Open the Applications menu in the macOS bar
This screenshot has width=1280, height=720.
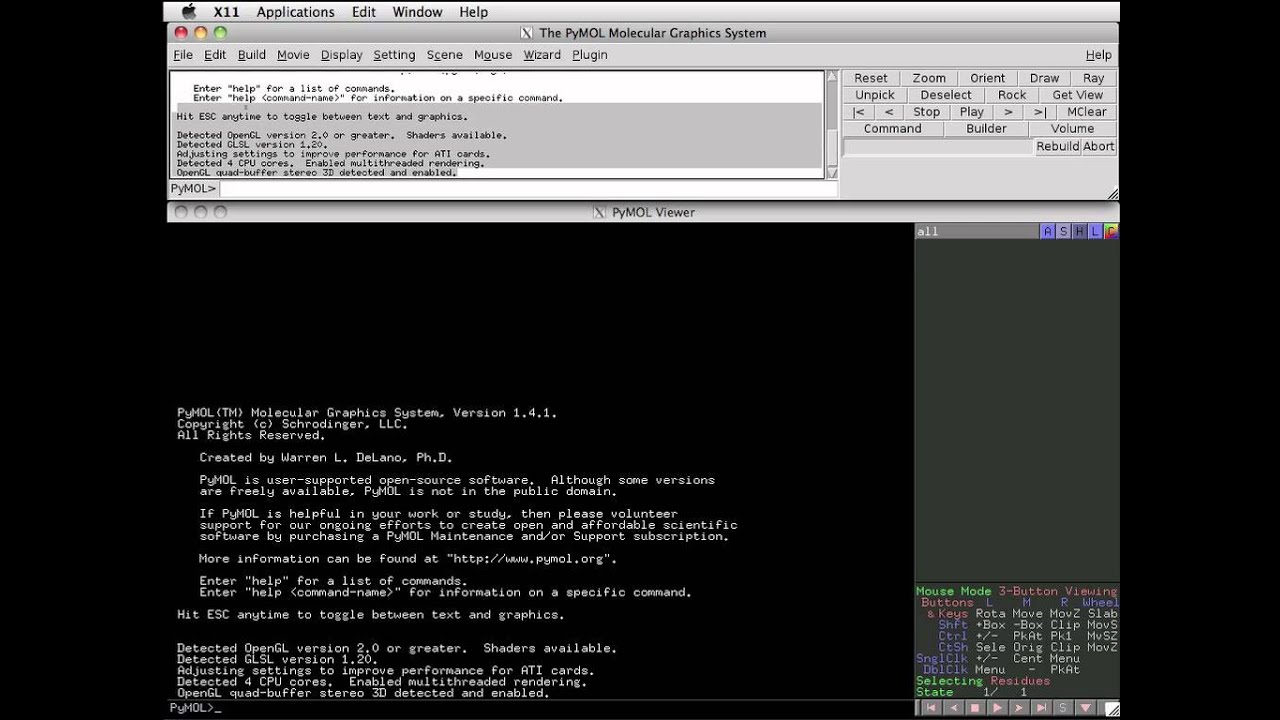click(x=295, y=12)
